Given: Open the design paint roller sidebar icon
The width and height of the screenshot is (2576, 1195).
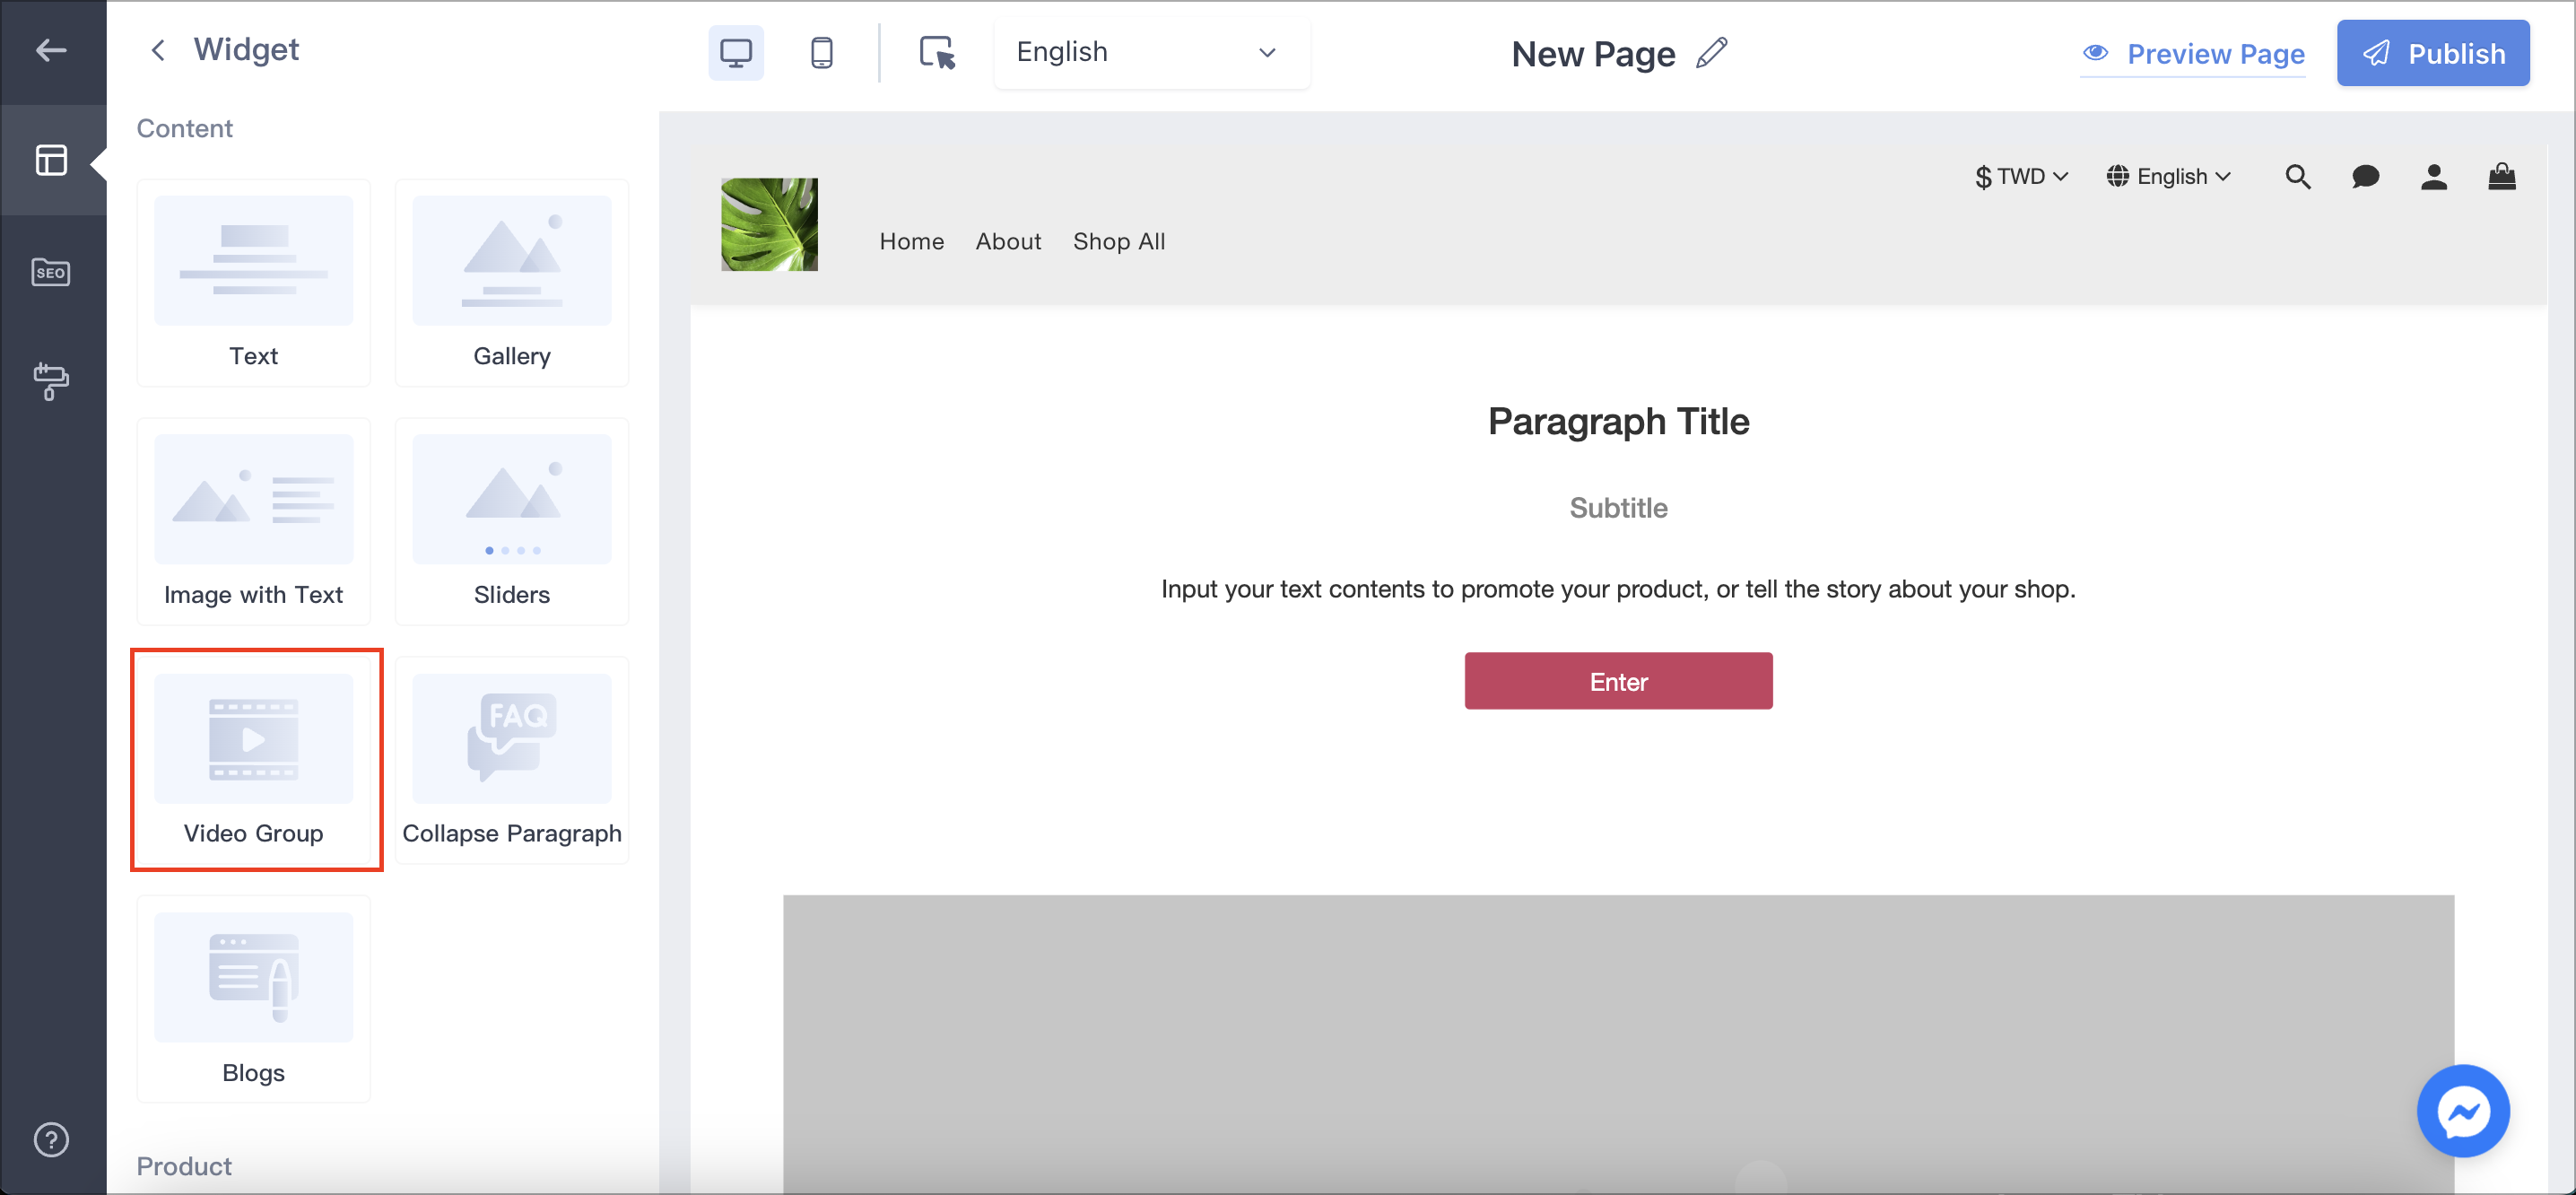Looking at the screenshot, I should coord(51,380).
